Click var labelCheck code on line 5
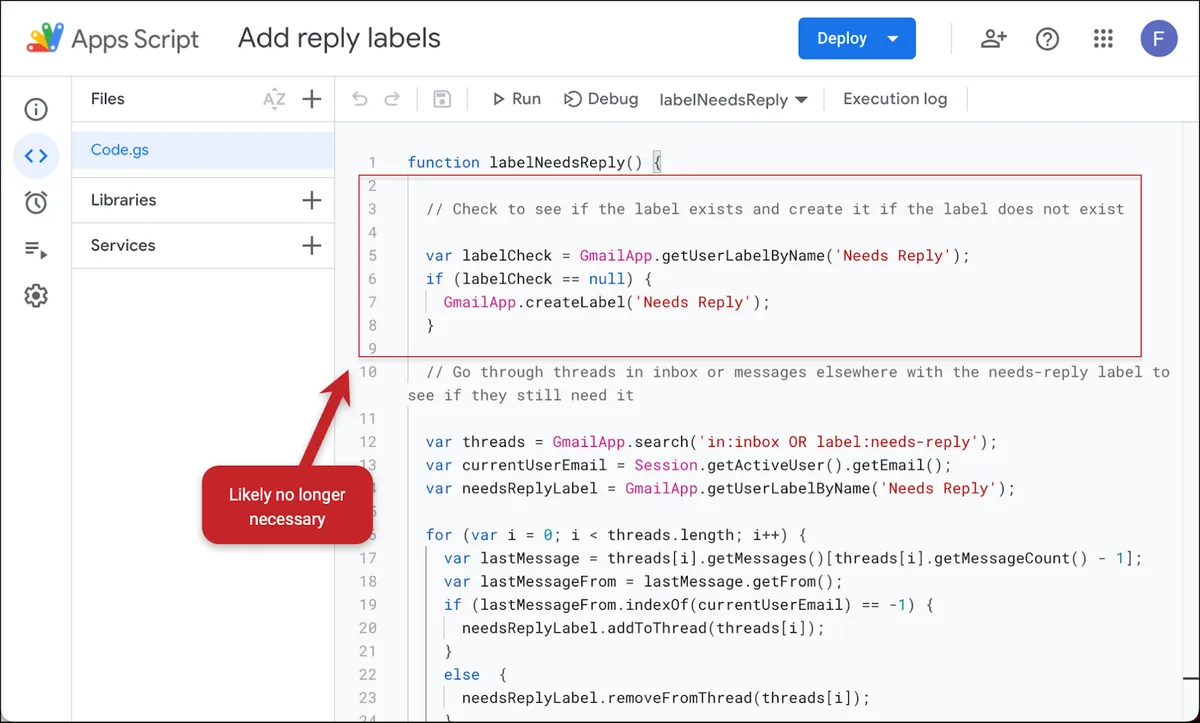Screen dimensions: 1200x723 (698, 256)
